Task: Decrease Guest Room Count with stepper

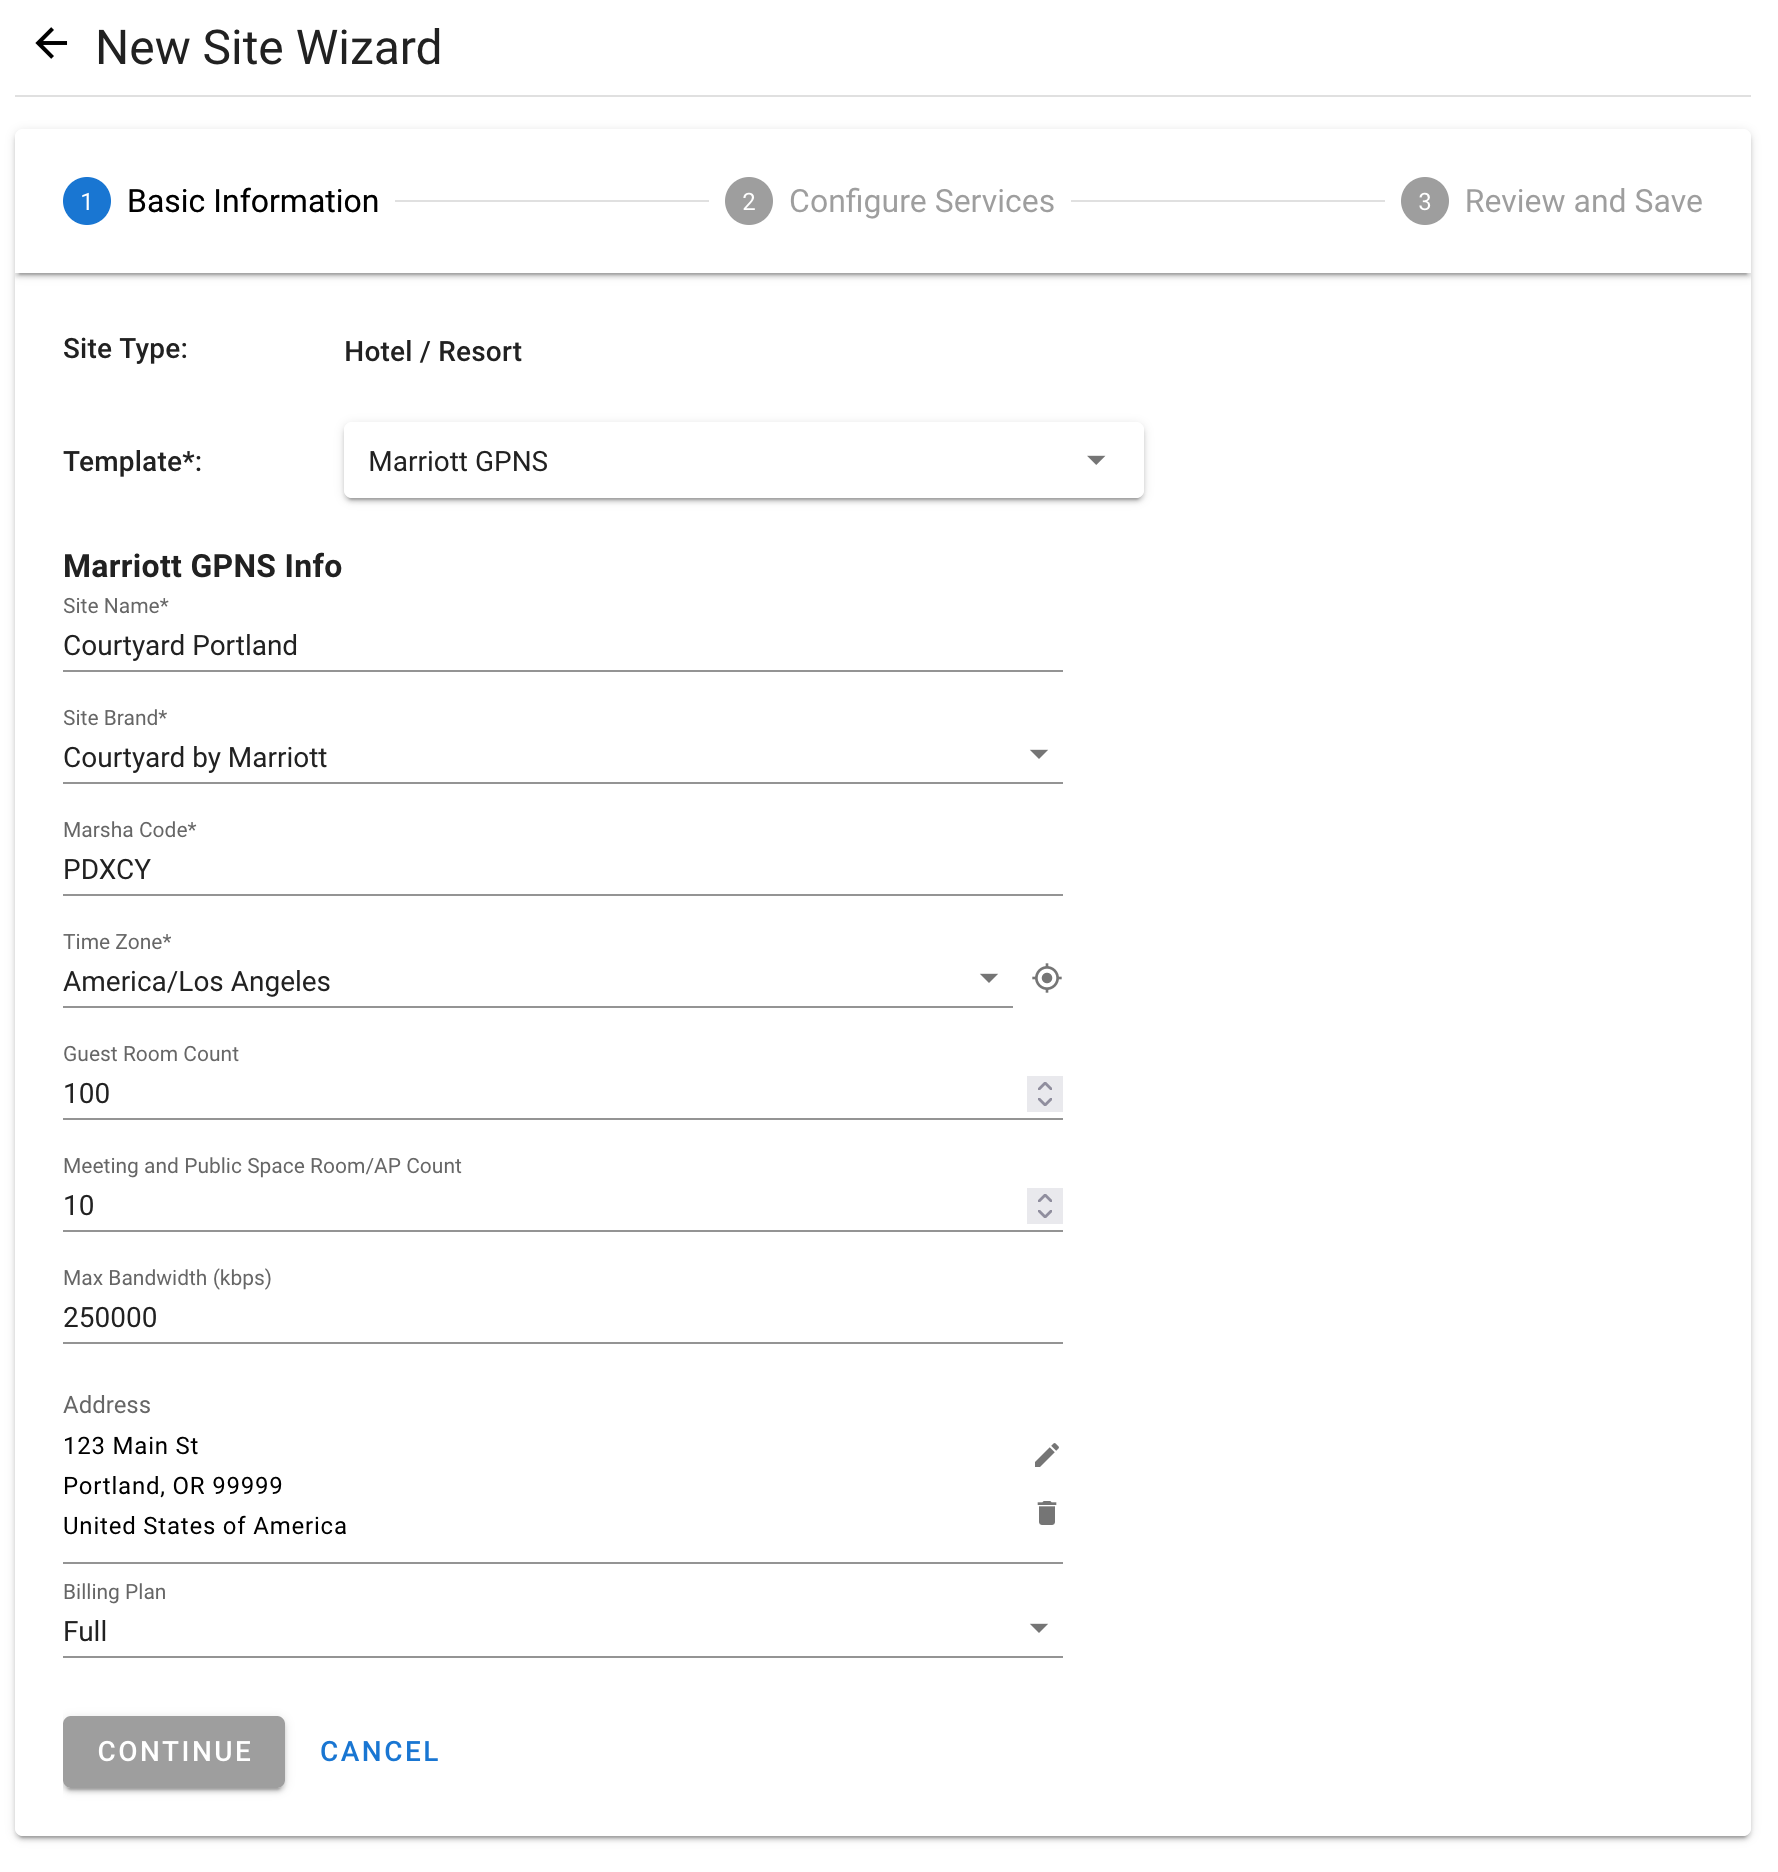Action: 1044,1102
